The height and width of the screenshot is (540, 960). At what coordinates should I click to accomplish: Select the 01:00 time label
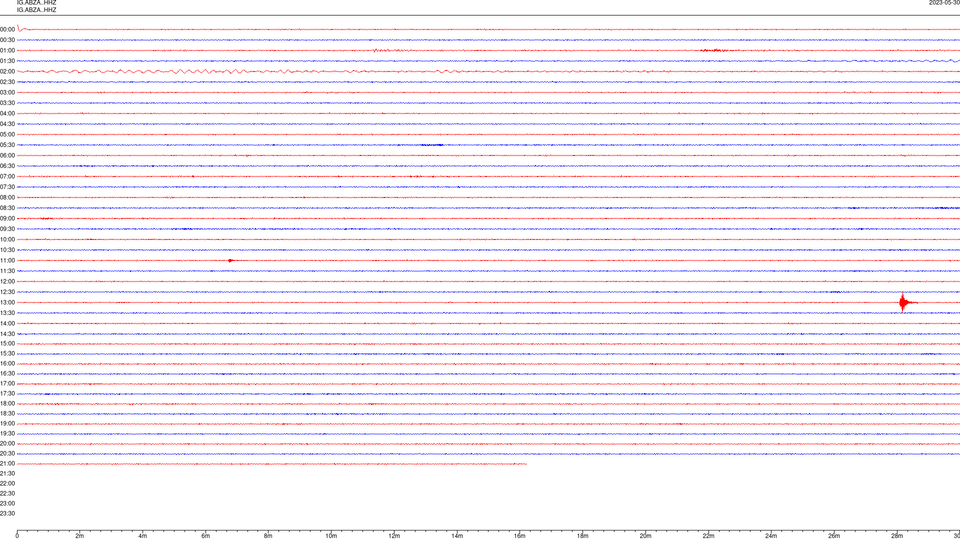[x=7, y=51]
